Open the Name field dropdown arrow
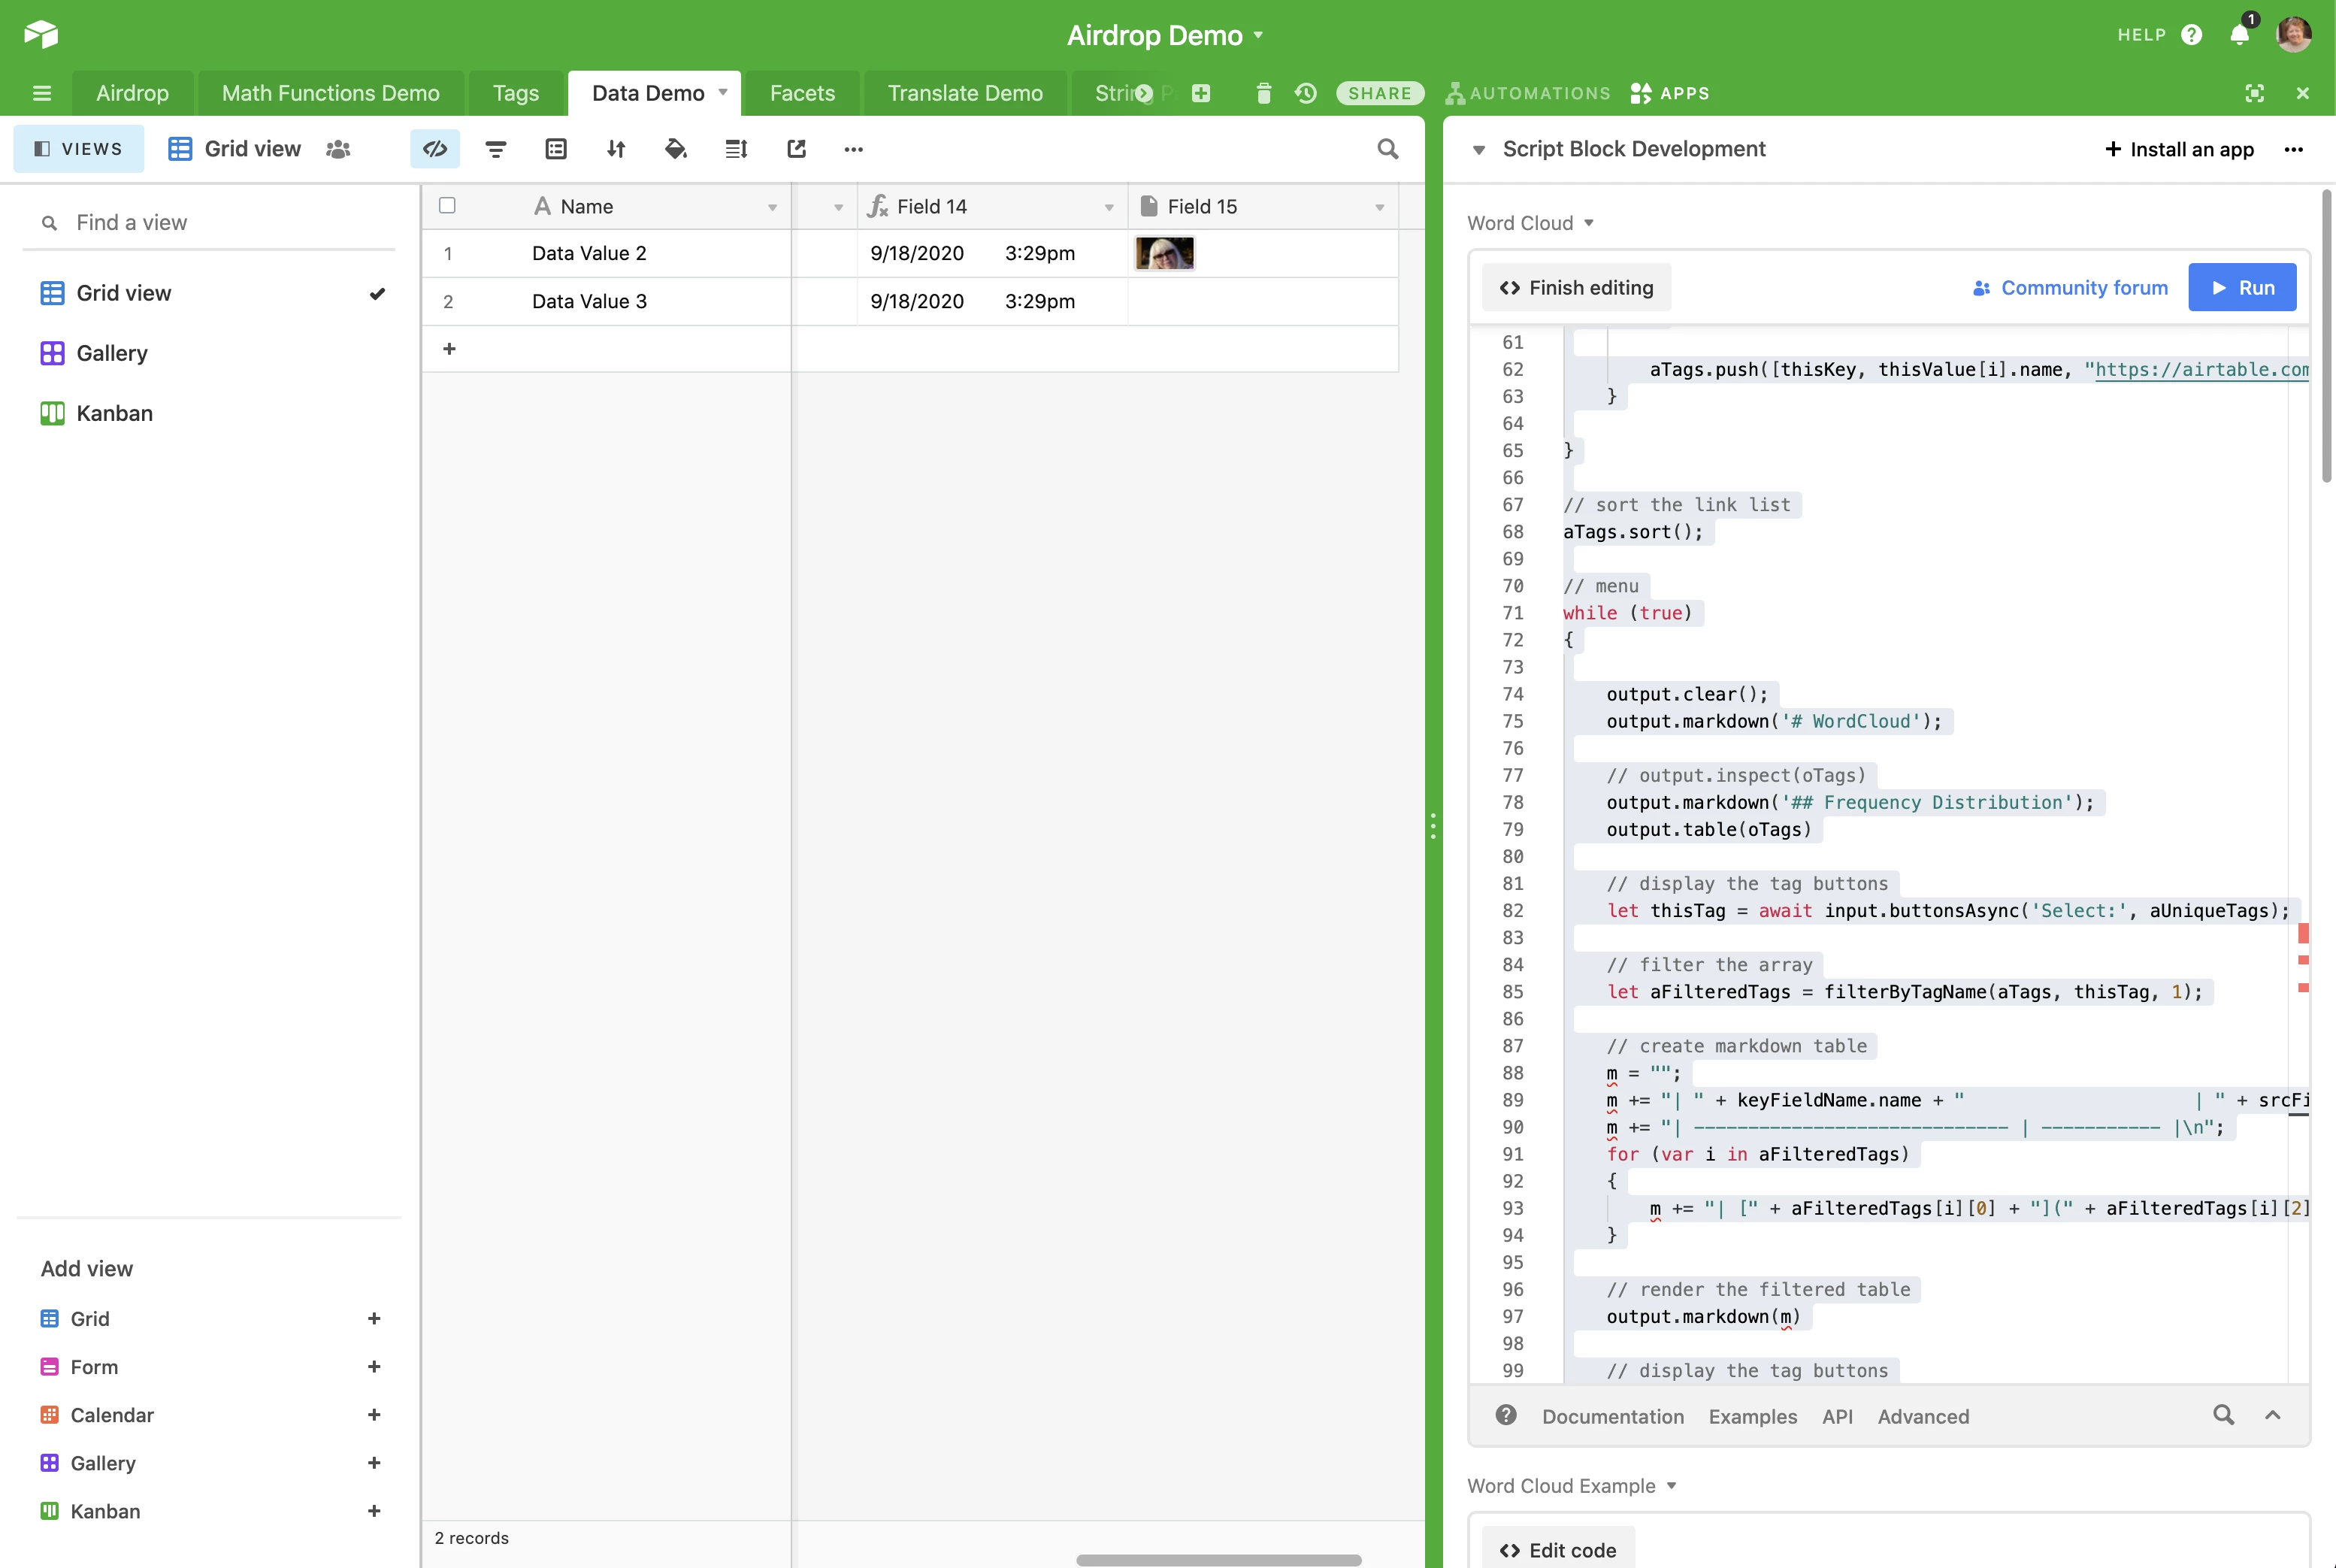The width and height of the screenshot is (2336, 1568). pos(772,207)
